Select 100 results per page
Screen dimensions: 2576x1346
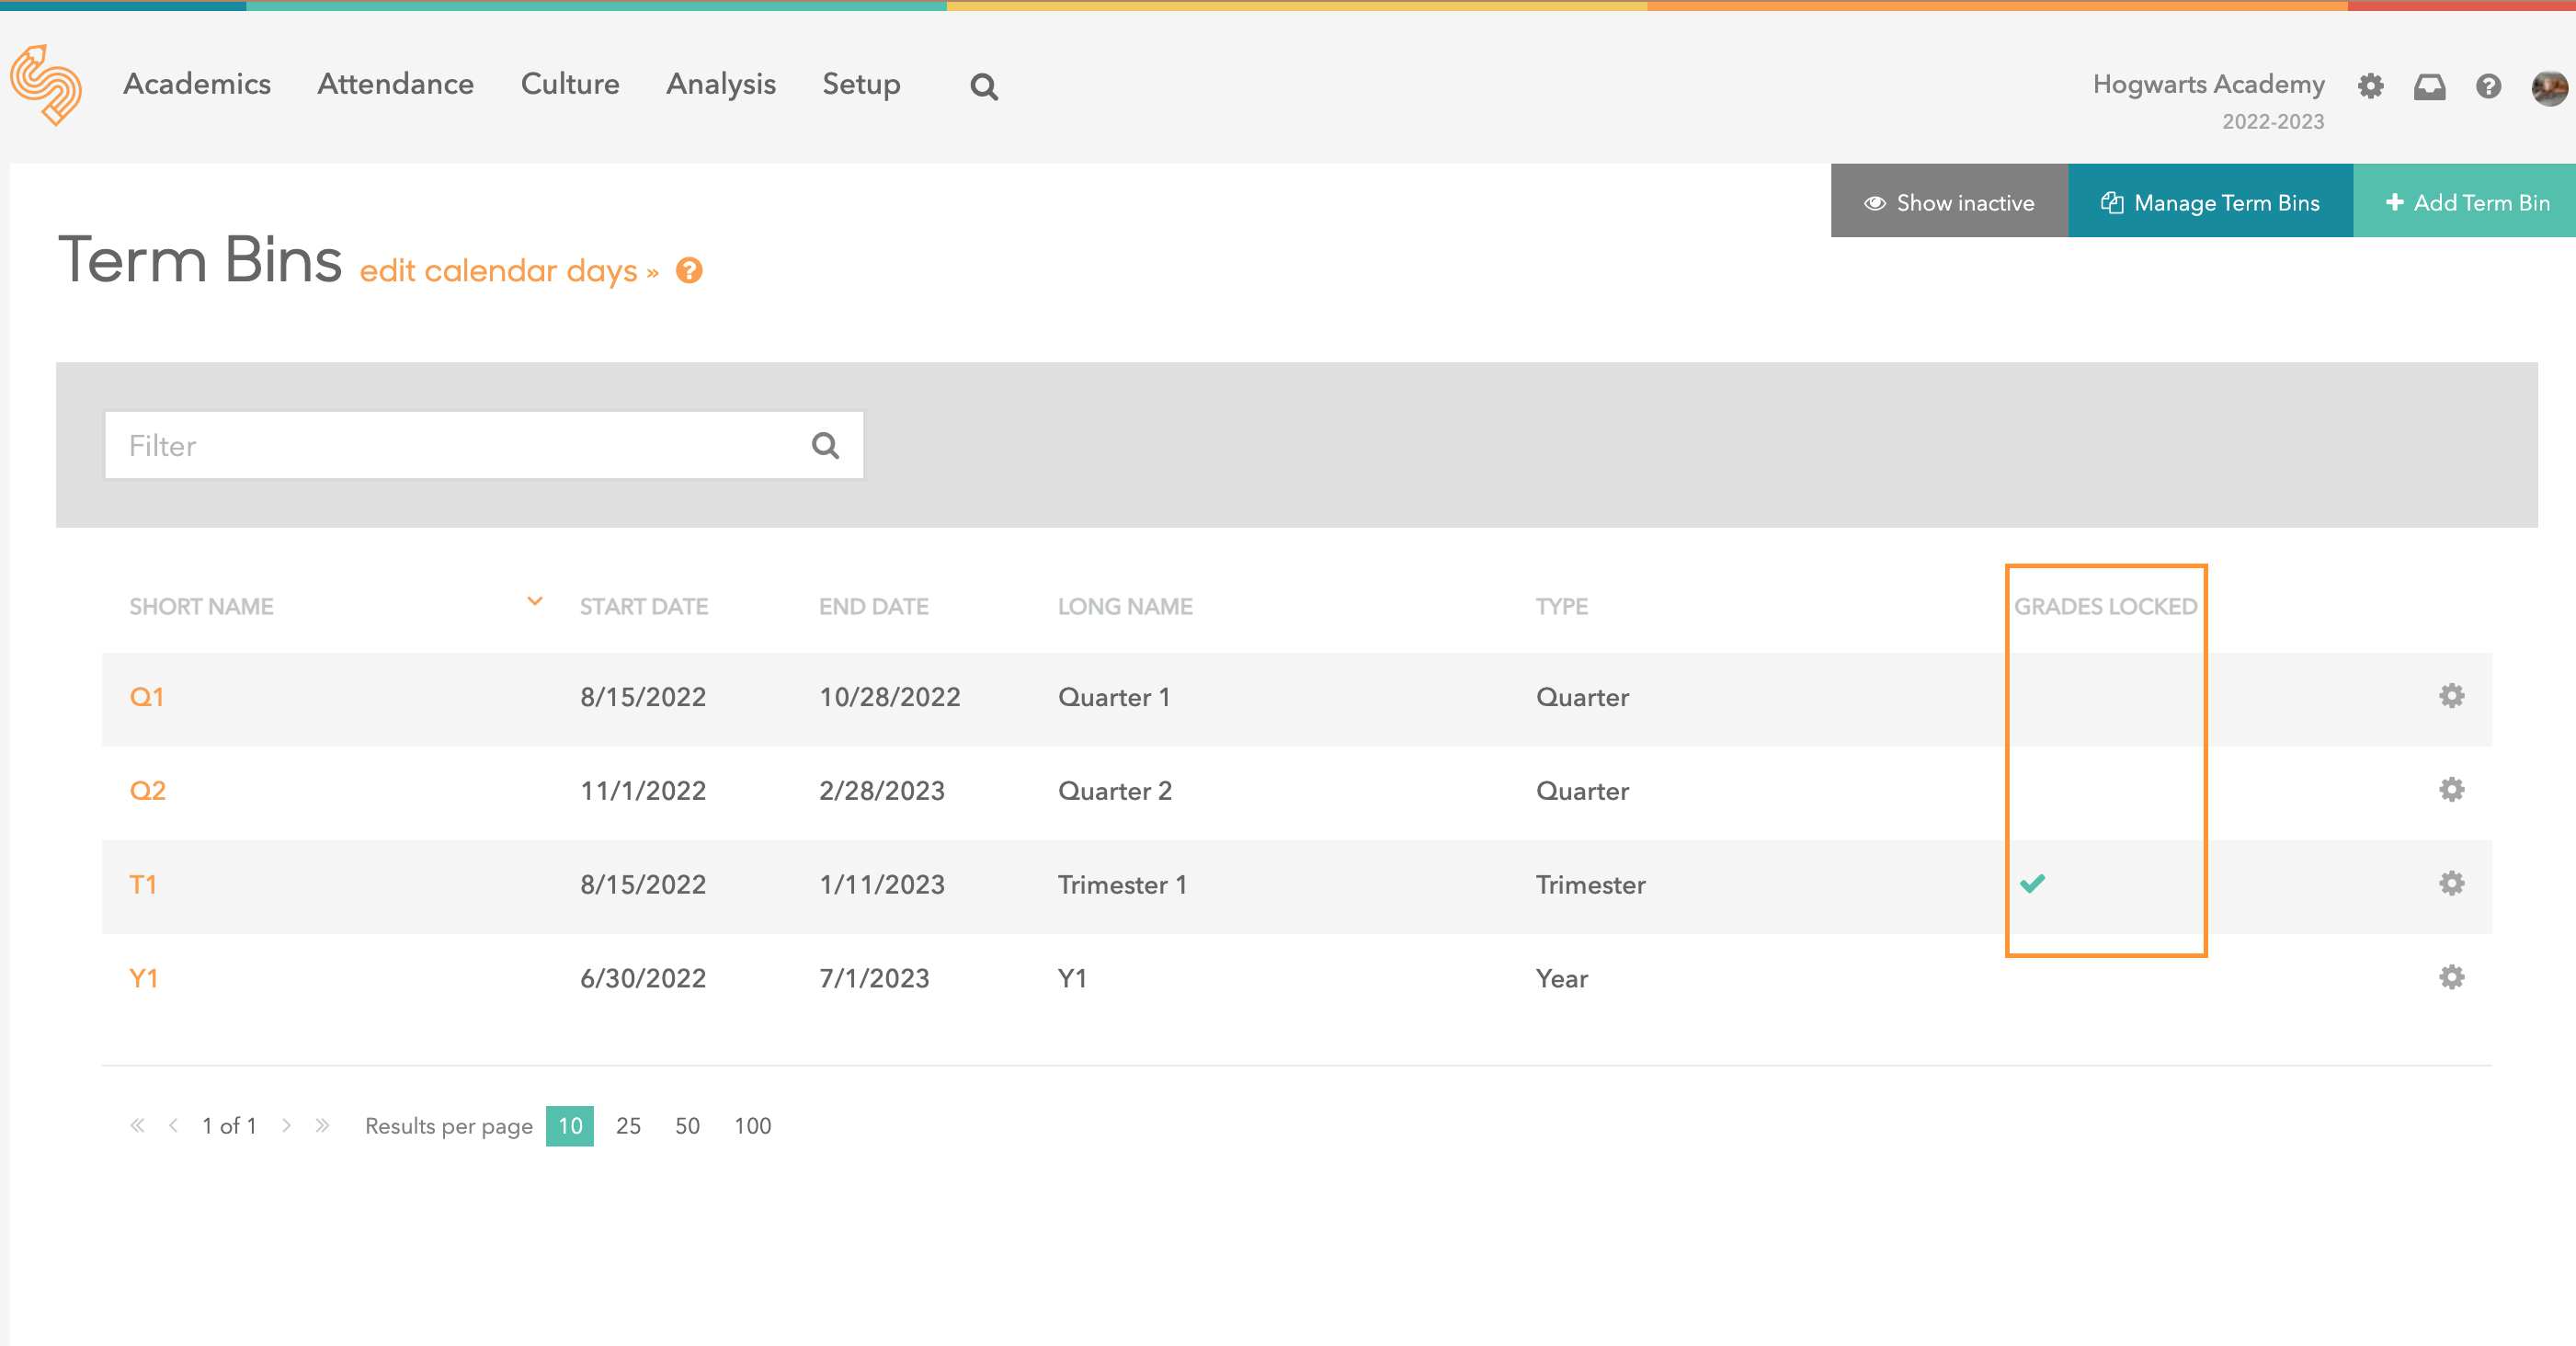tap(752, 1126)
